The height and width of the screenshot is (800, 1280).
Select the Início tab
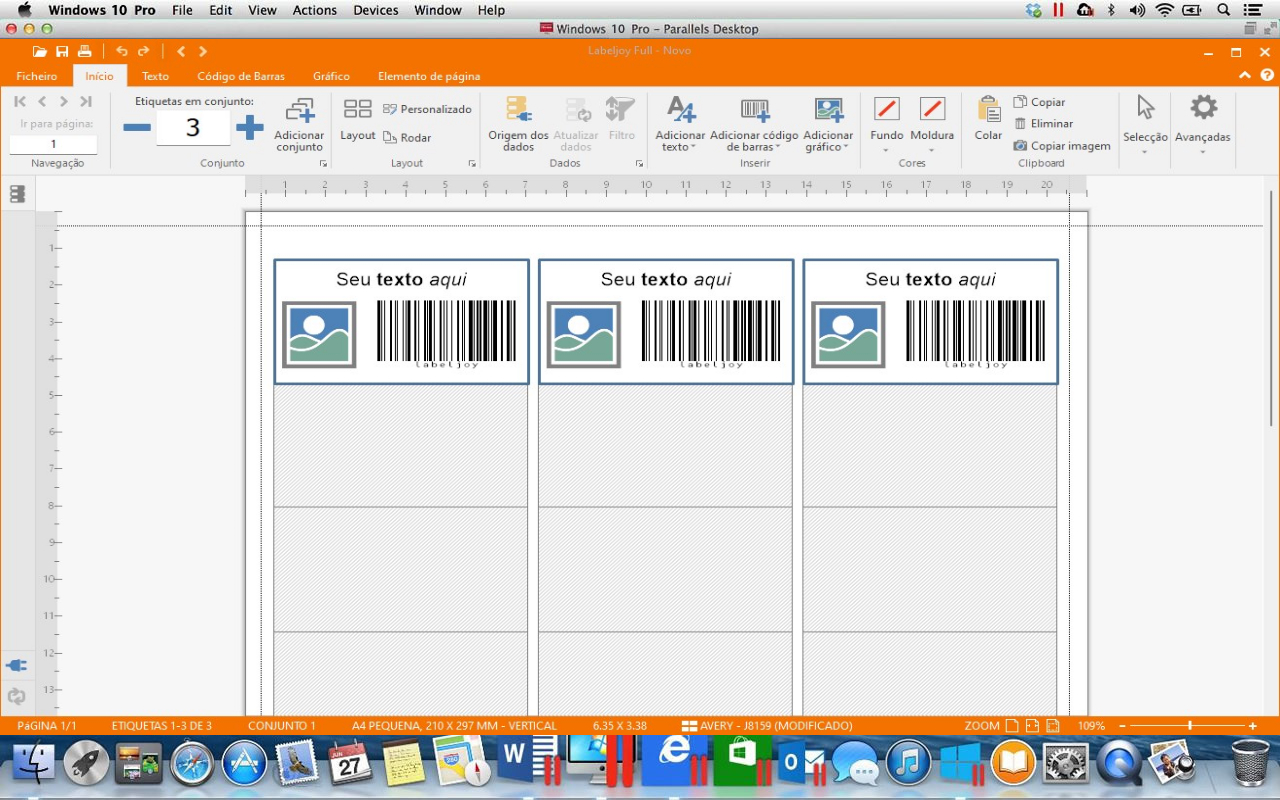tap(99, 76)
